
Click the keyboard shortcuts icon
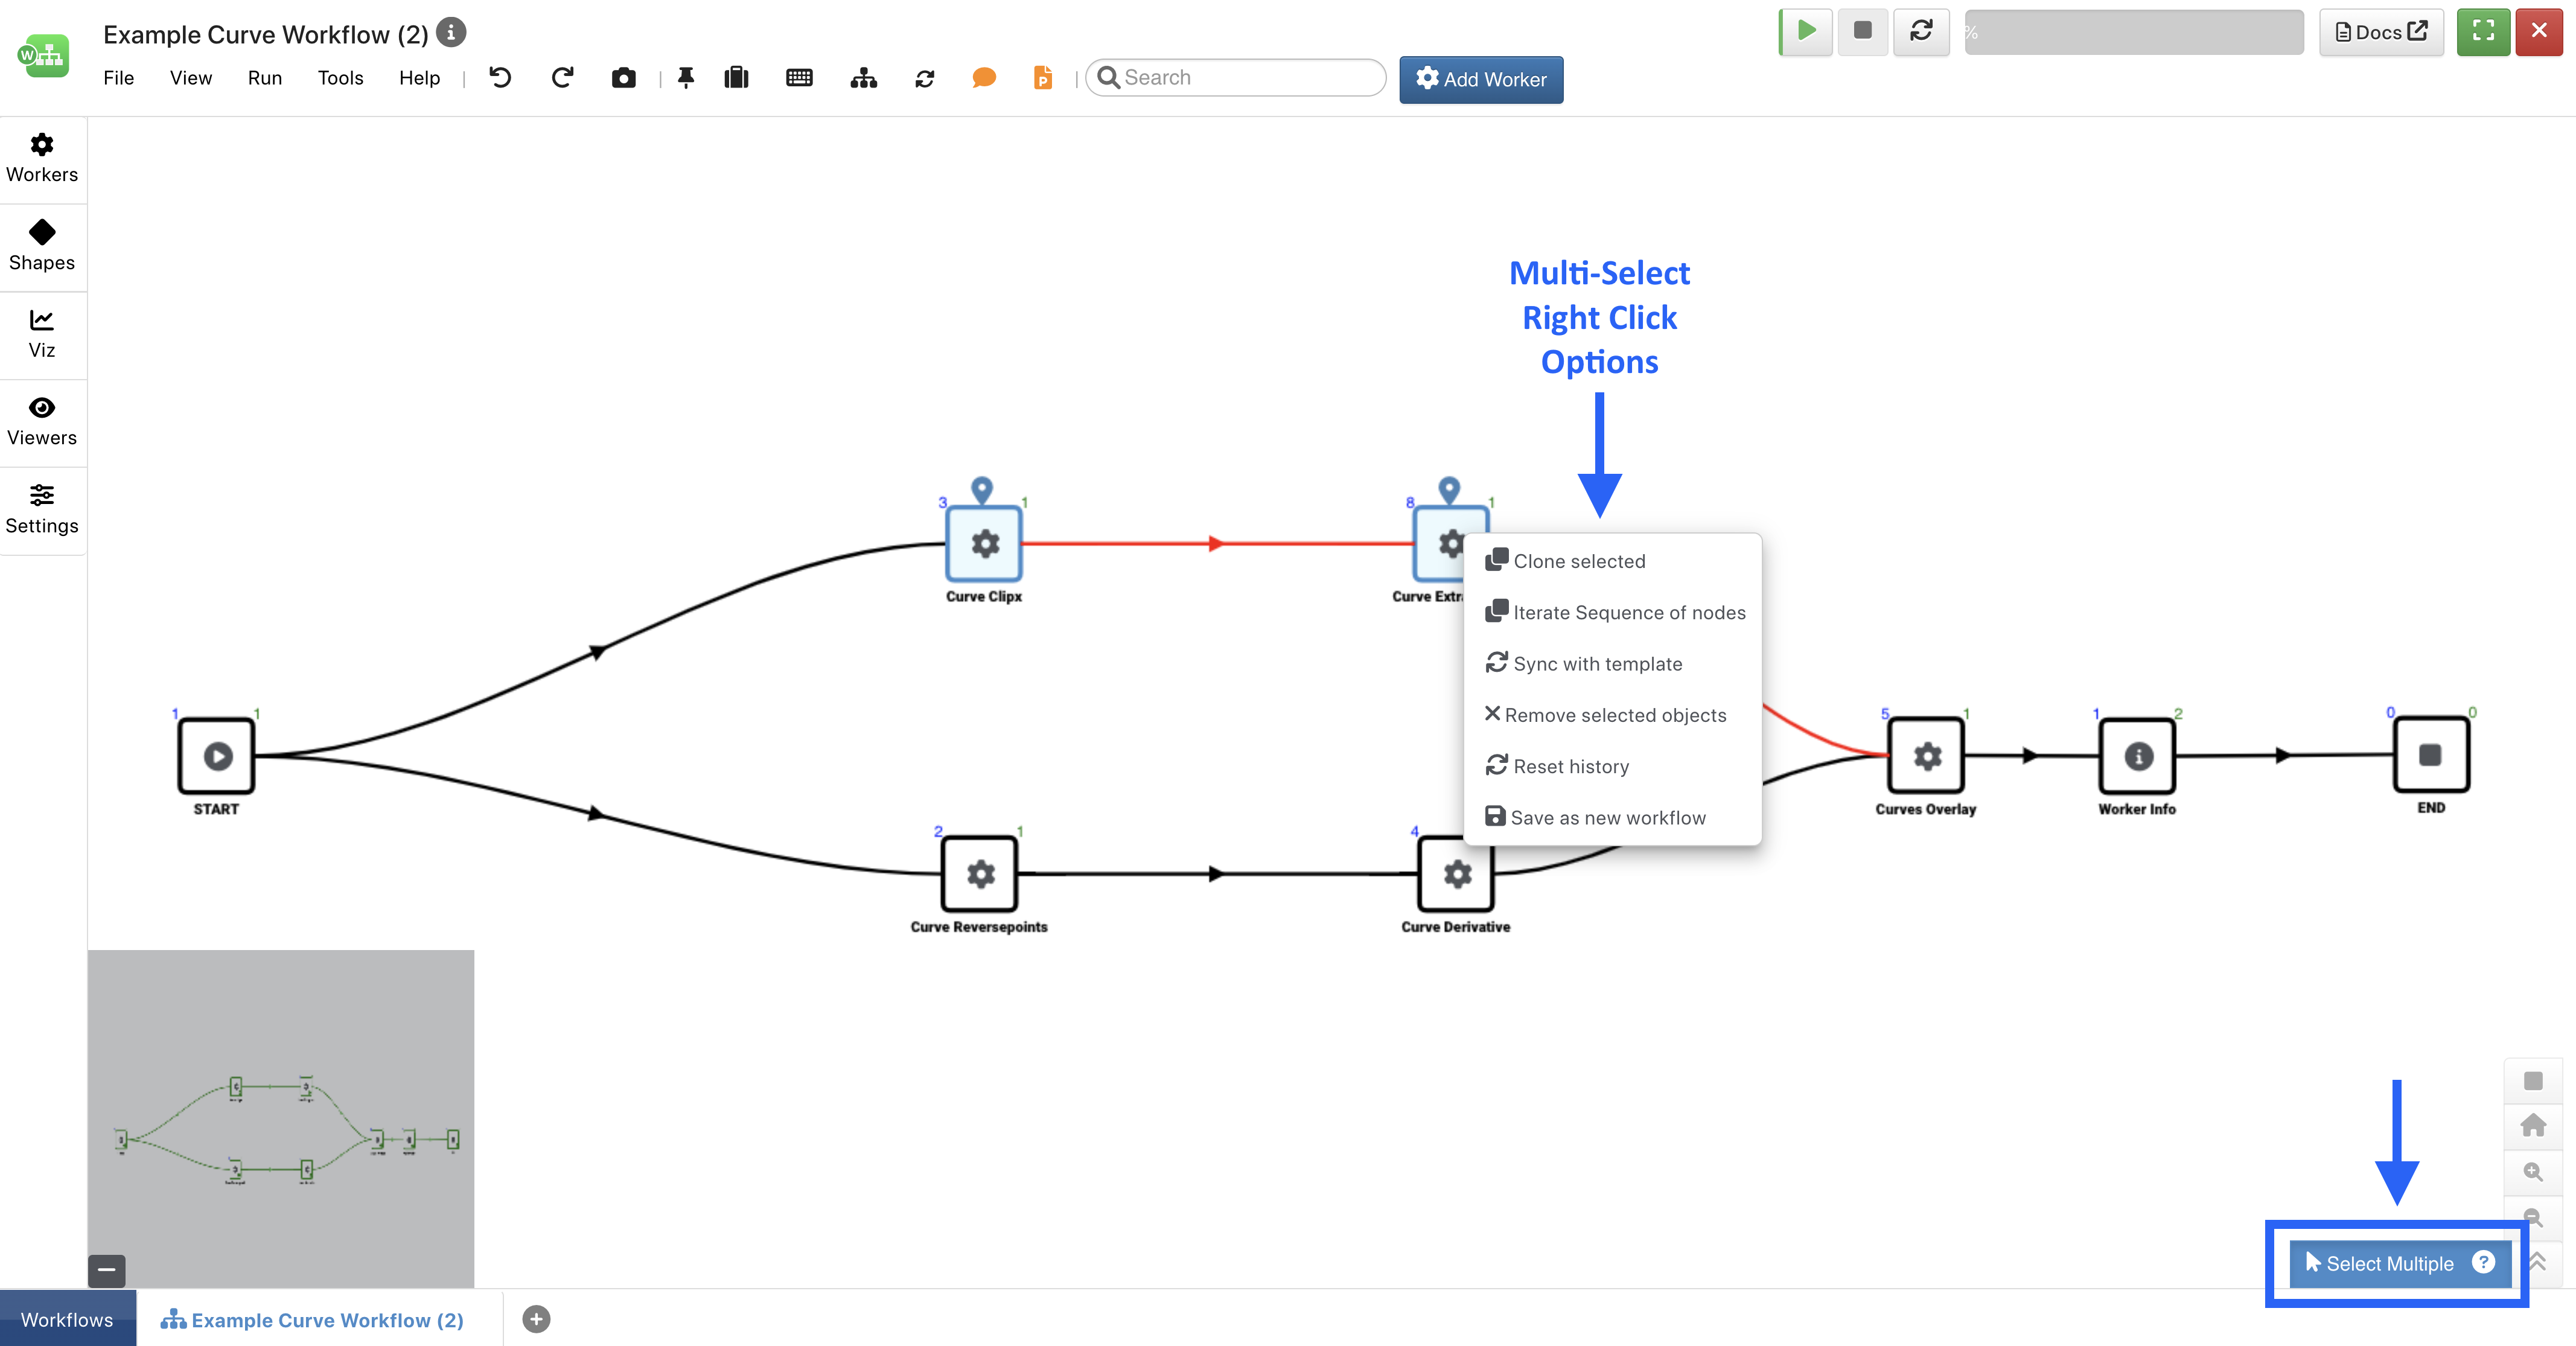coord(799,78)
